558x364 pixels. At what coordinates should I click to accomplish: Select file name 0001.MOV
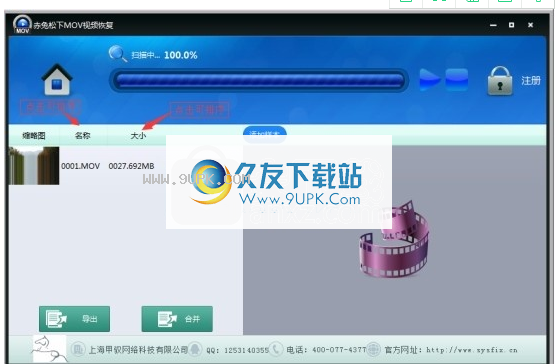tap(80, 166)
